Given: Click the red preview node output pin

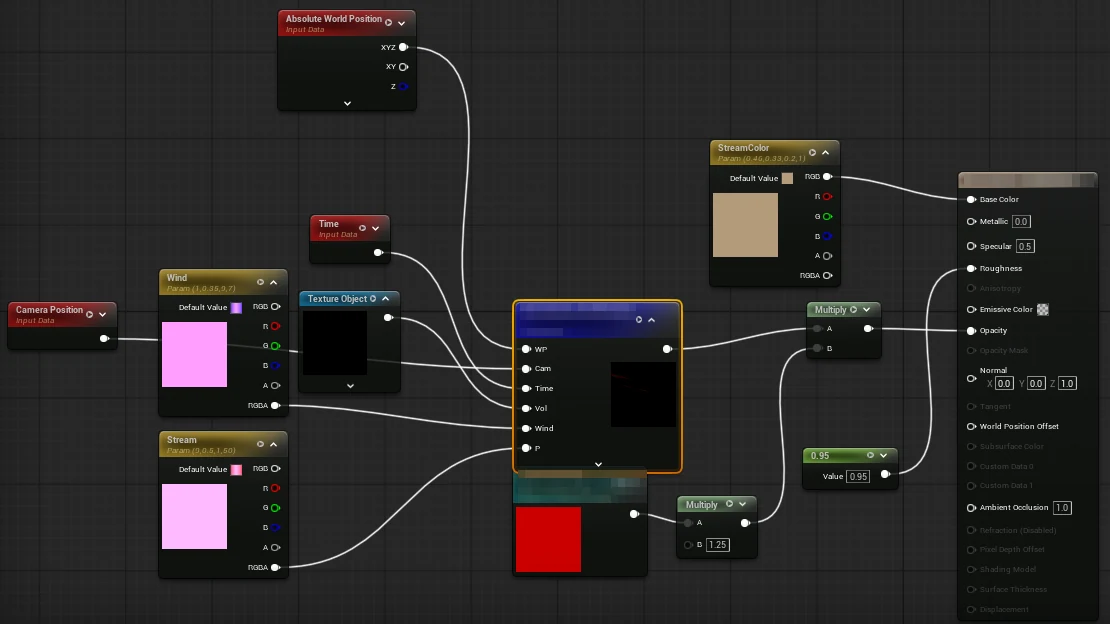Looking at the screenshot, I should 634,514.
